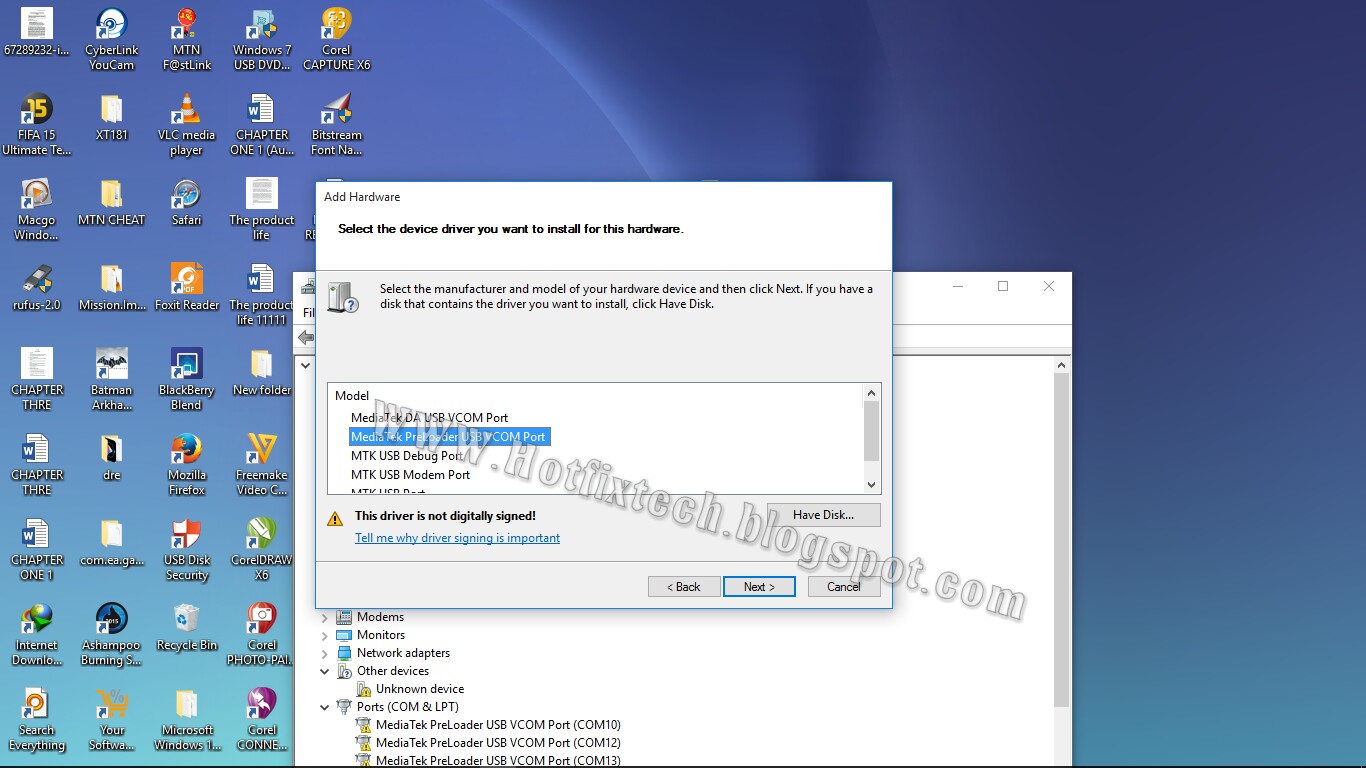Expand Network adapters in Device Manager

pos(324,653)
